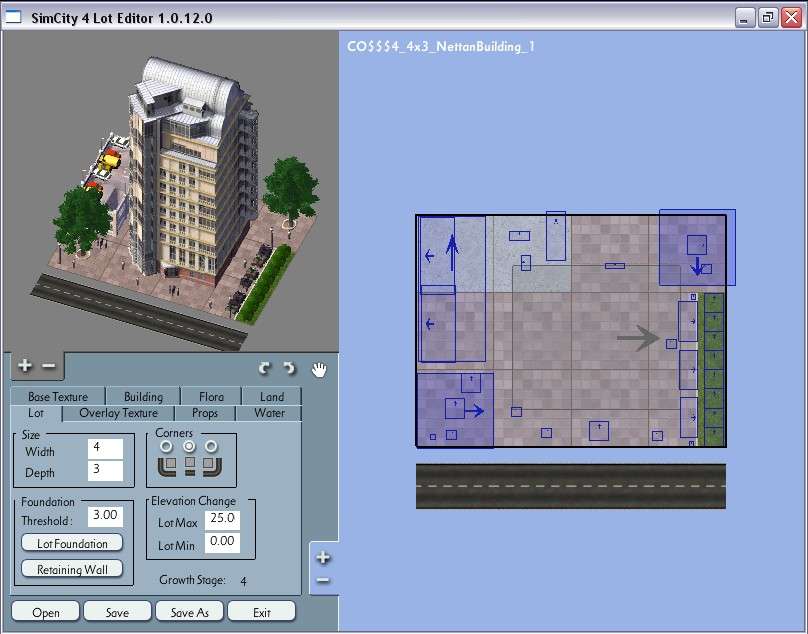Open the Water tab
Image resolution: width=808 pixels, height=634 pixels.
coord(269,413)
